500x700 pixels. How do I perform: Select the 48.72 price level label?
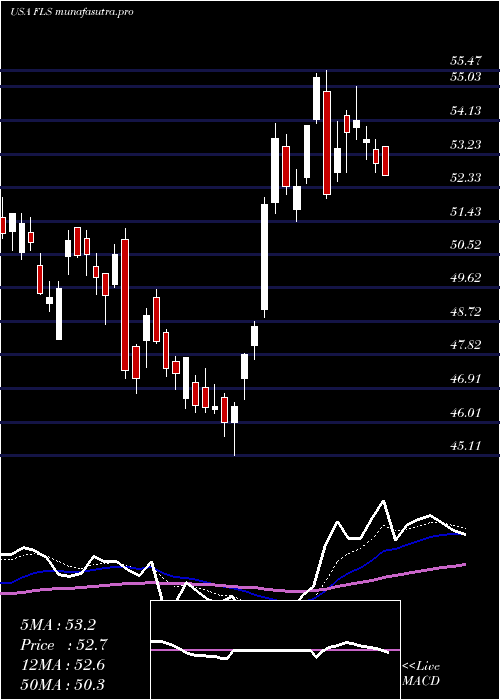(x=465, y=312)
